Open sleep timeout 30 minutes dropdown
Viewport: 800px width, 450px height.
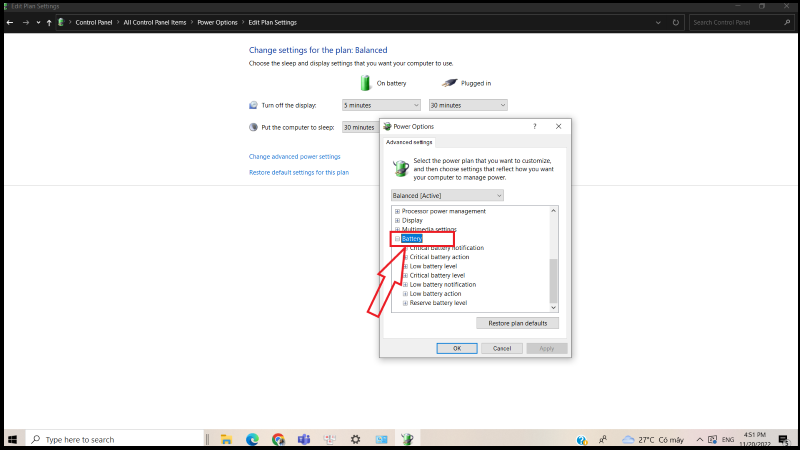click(x=361, y=127)
